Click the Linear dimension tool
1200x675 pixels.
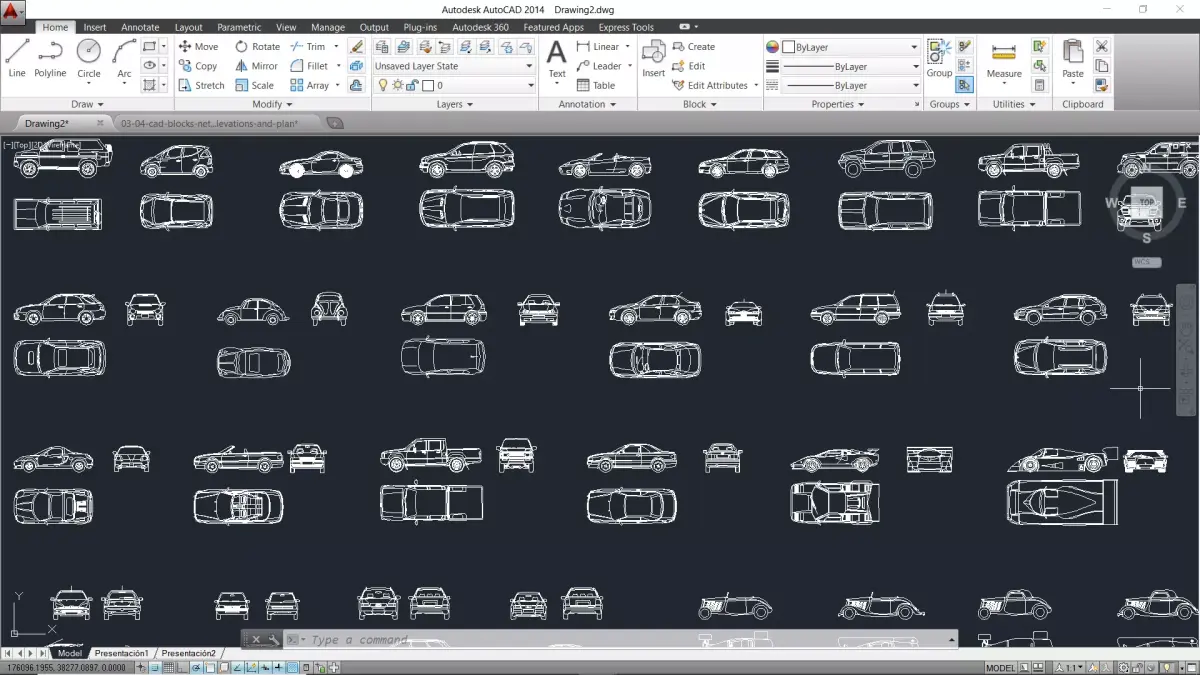[x=598, y=47]
